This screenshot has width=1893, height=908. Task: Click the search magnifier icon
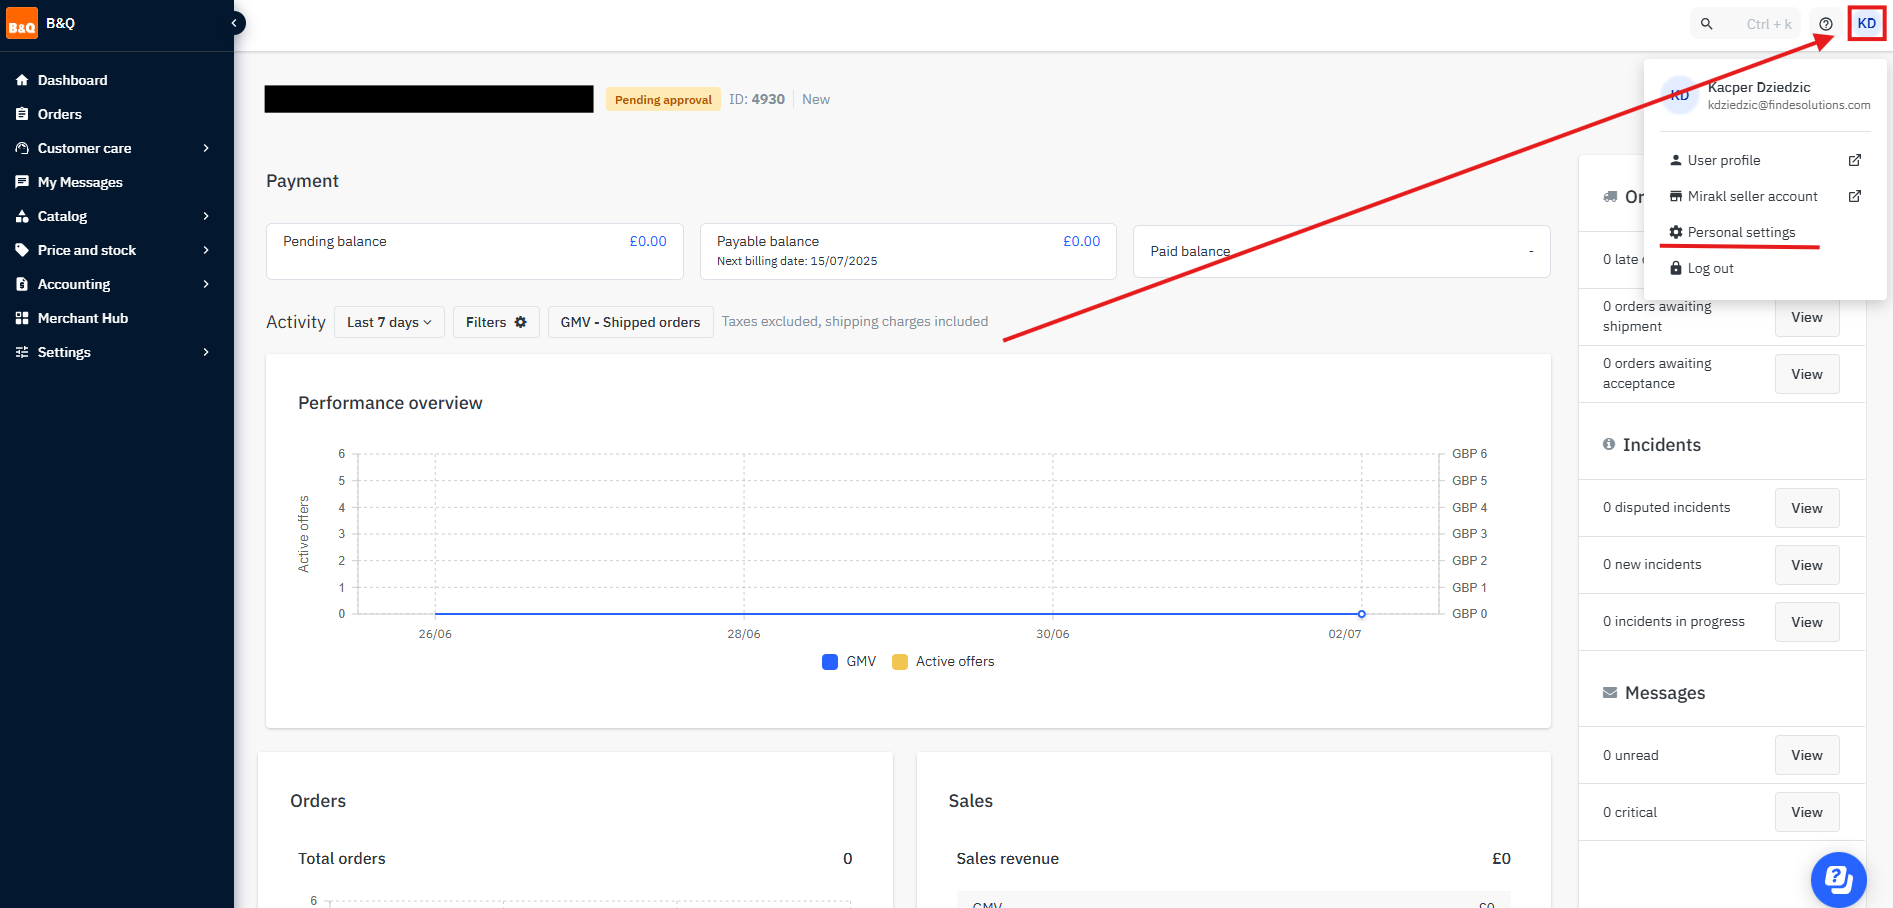pyautogui.click(x=1707, y=24)
